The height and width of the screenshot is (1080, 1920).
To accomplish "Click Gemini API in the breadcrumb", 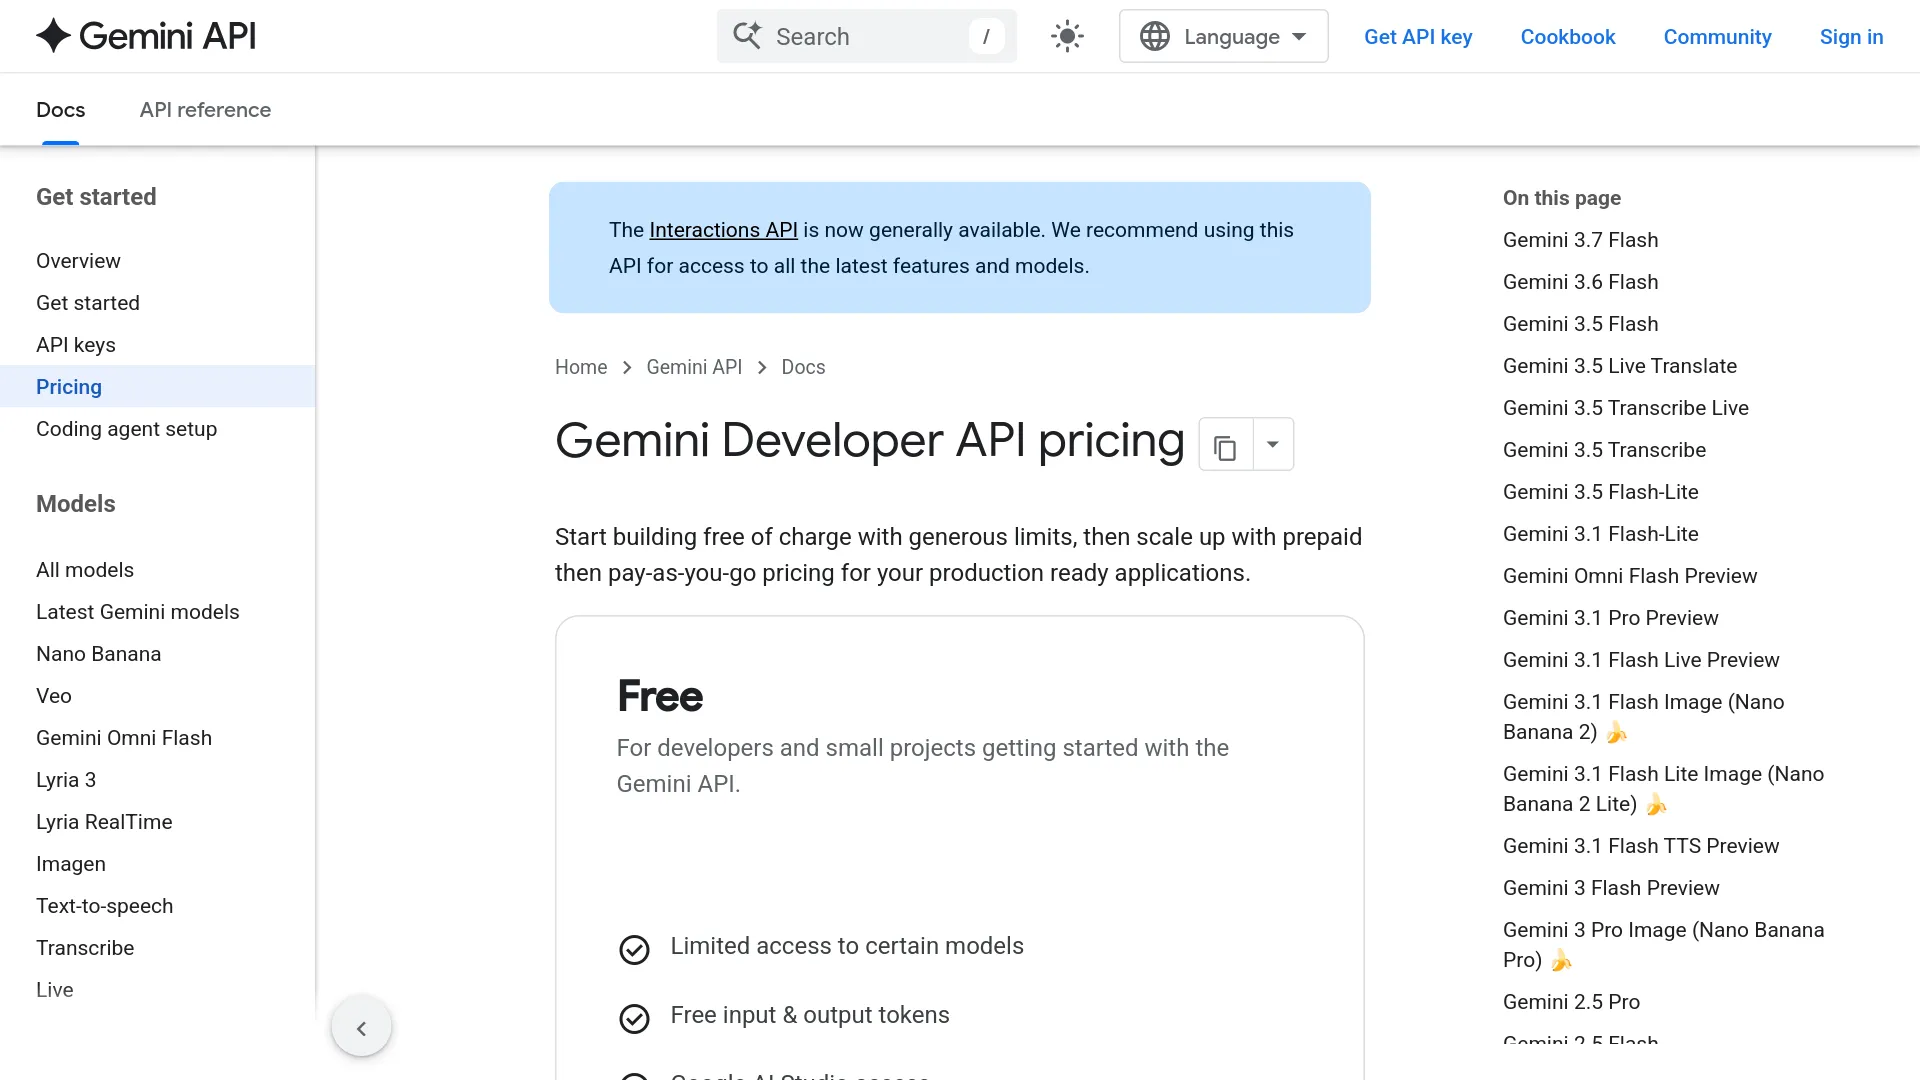I will [x=694, y=367].
